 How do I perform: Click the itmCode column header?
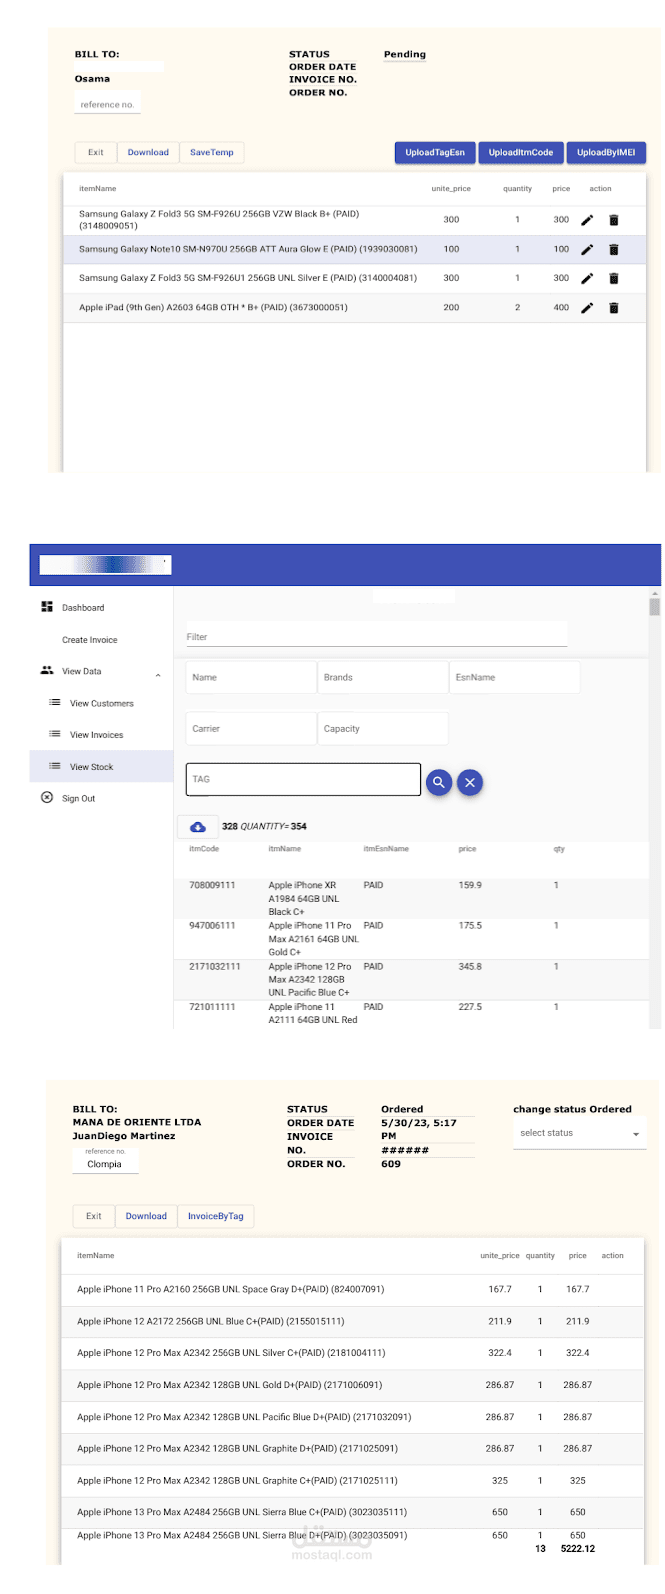click(x=204, y=849)
